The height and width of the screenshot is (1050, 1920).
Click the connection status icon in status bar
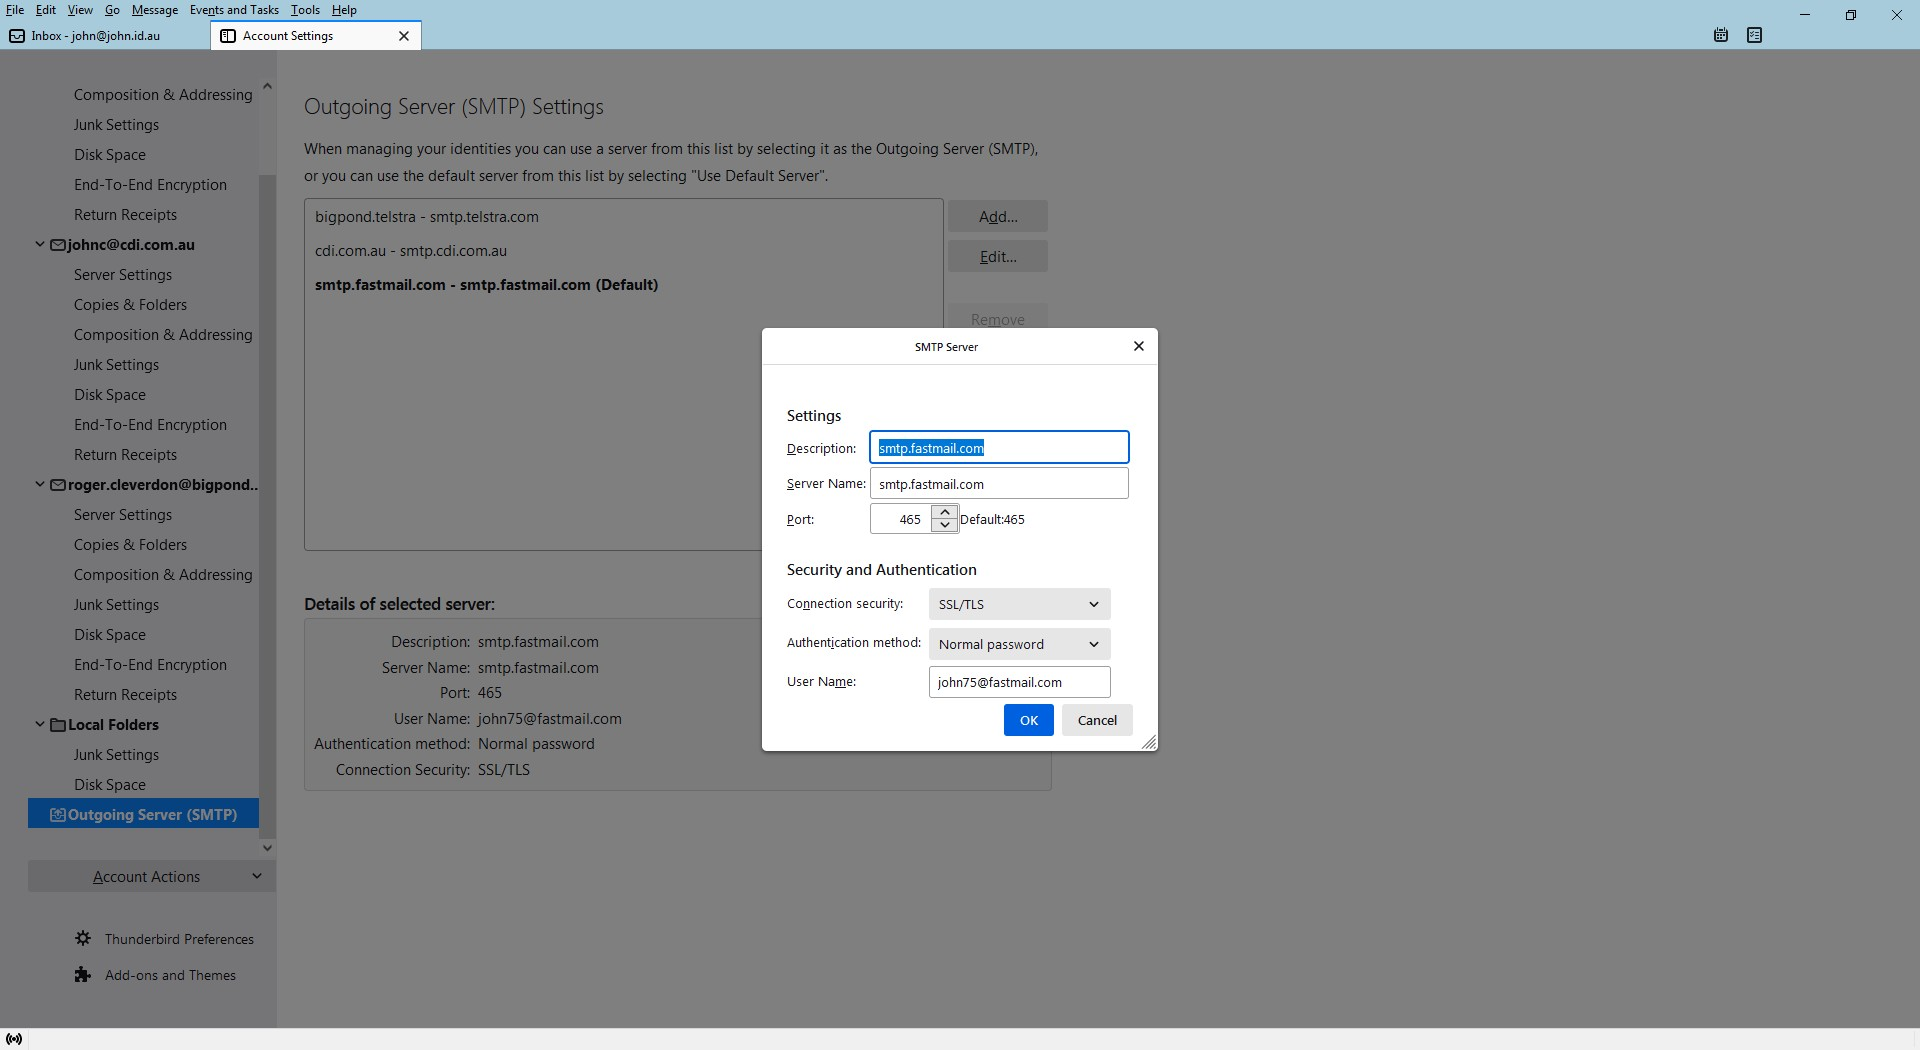click(x=14, y=1039)
